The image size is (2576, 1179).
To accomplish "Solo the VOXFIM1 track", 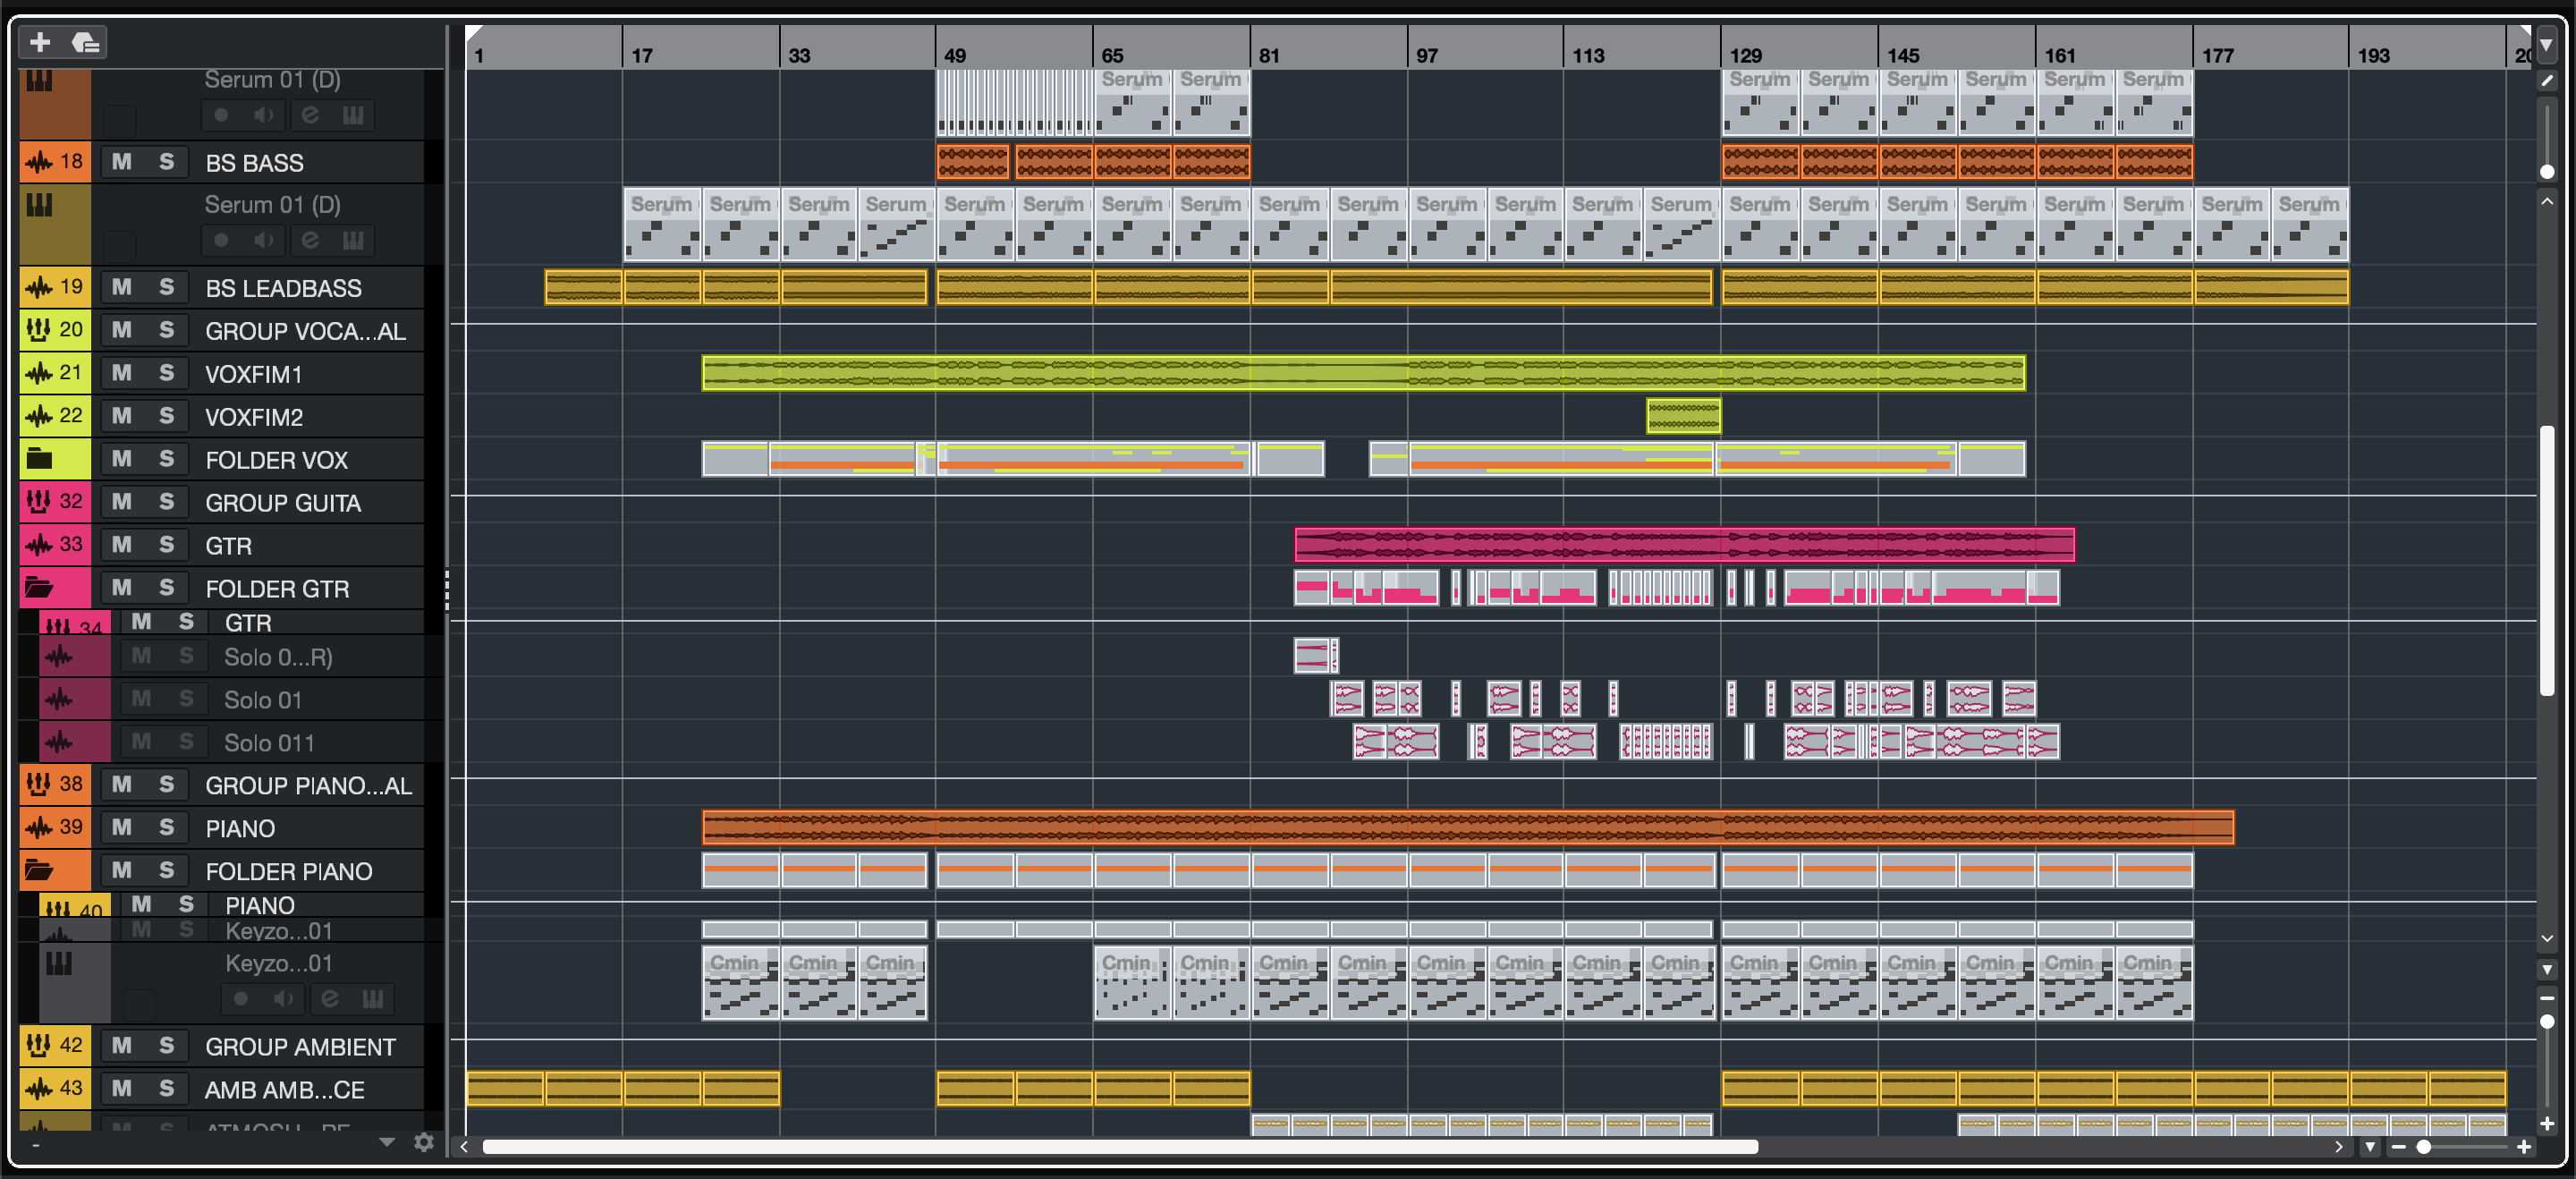I will [166, 373].
